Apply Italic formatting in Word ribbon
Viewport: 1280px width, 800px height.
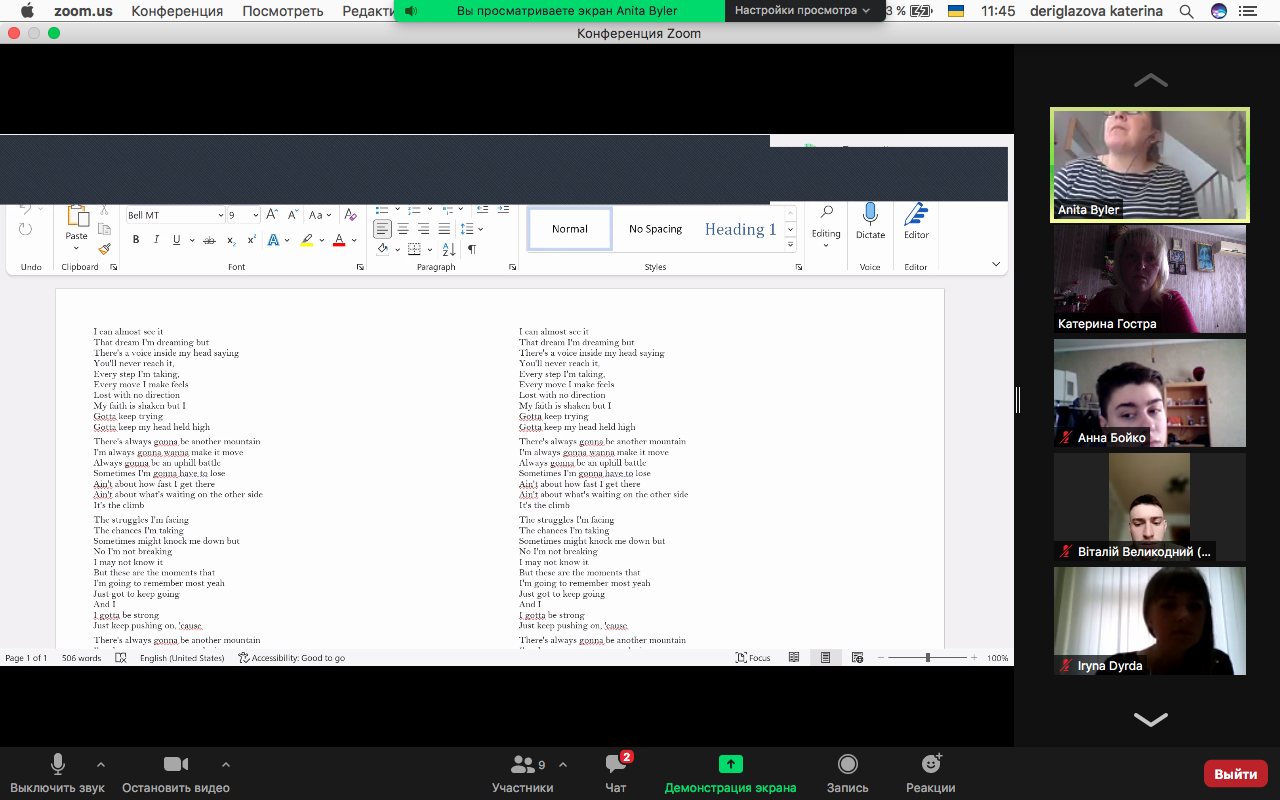click(156, 240)
